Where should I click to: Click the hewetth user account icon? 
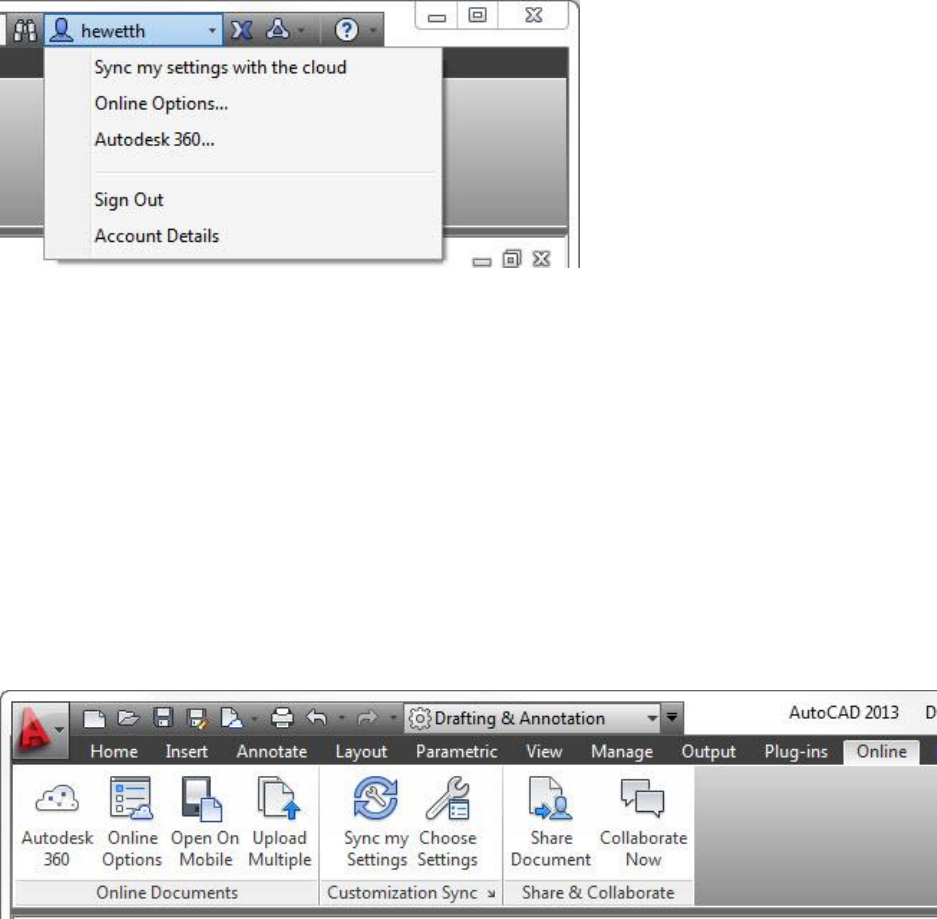pyautogui.click(x=61, y=30)
